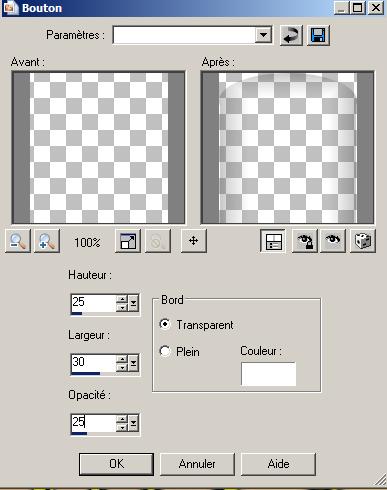This screenshot has height=490, width=387.
Task: Expand the Hauteur value slider dropdown
Action: pos(133,303)
